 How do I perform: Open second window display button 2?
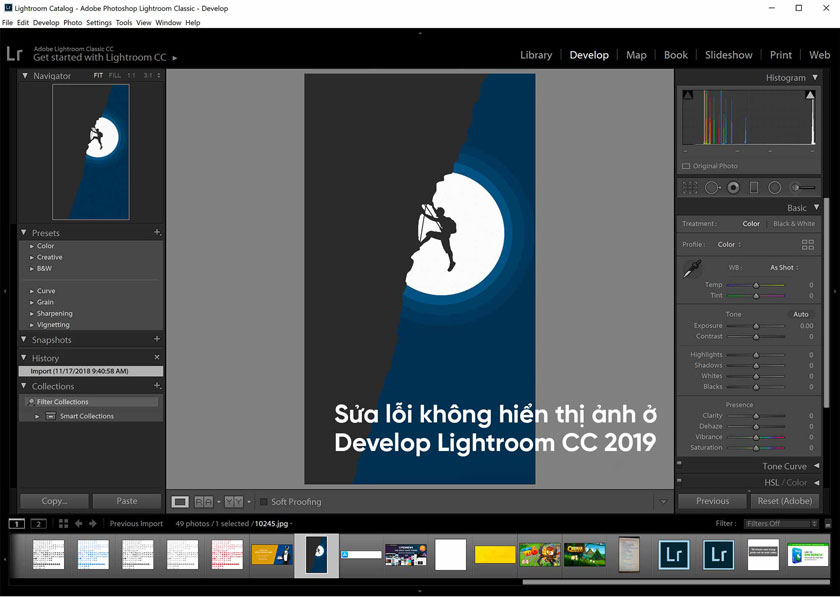click(39, 524)
